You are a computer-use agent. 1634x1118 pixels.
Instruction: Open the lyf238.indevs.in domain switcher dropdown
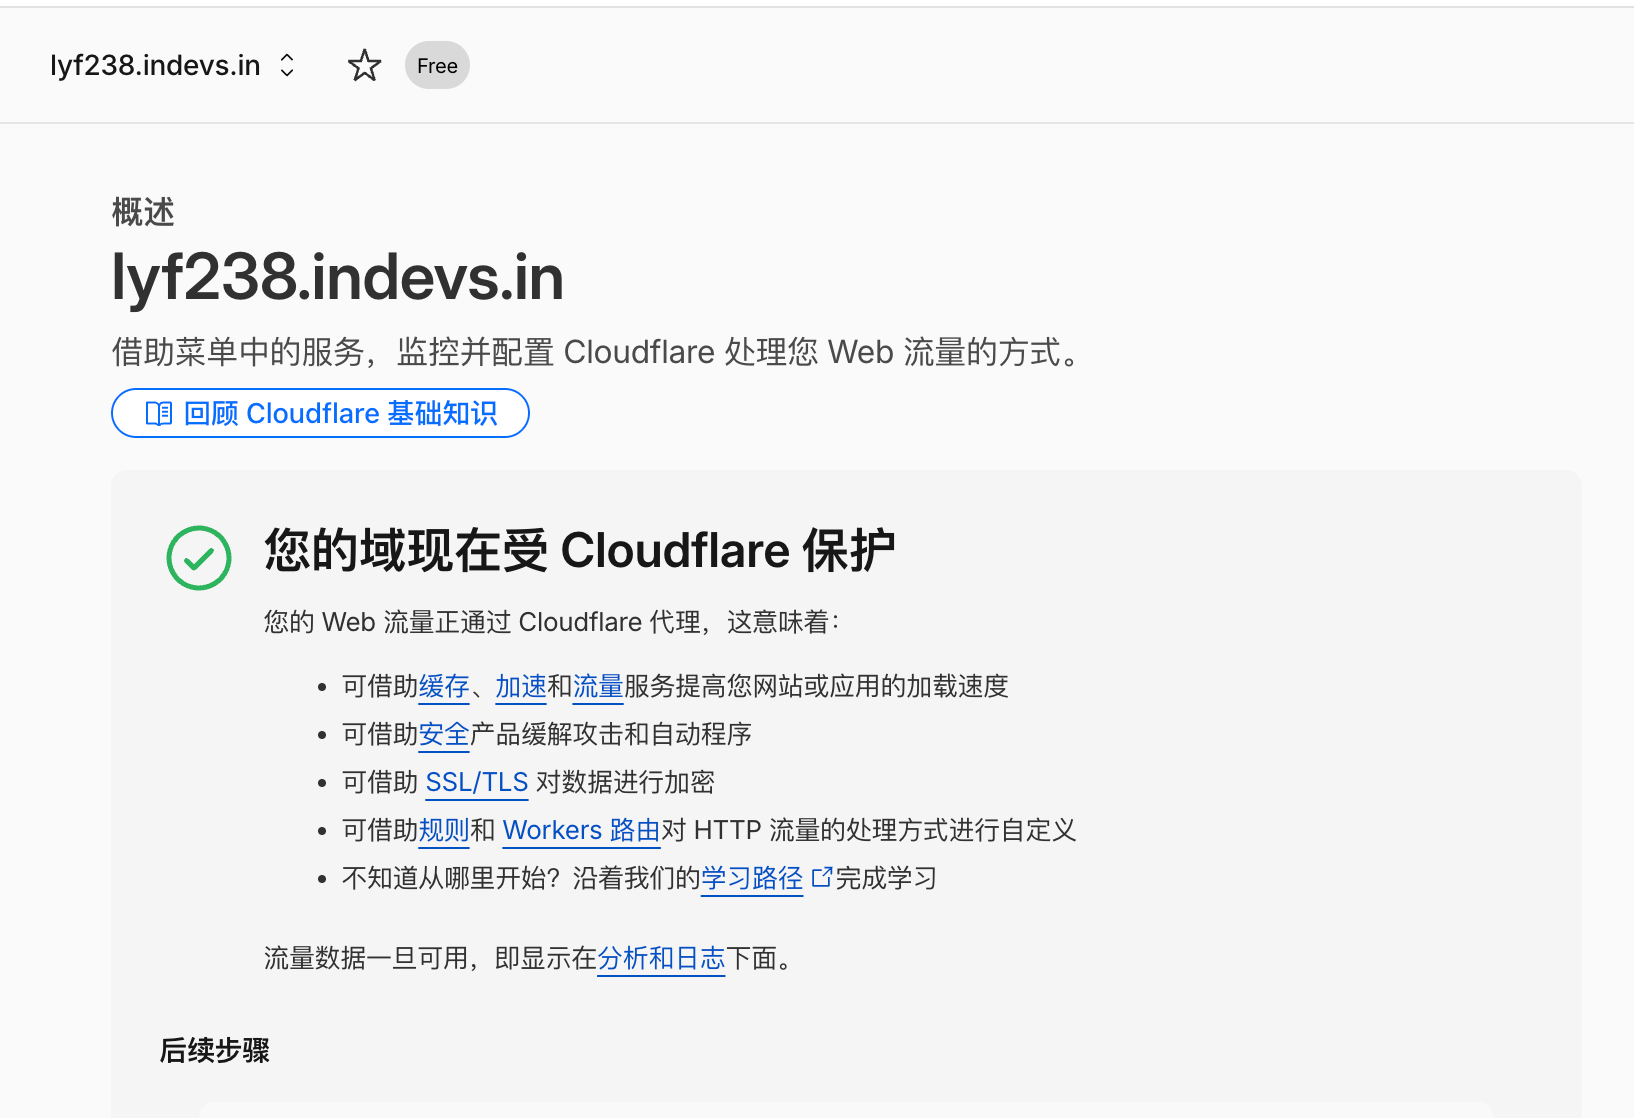point(174,66)
